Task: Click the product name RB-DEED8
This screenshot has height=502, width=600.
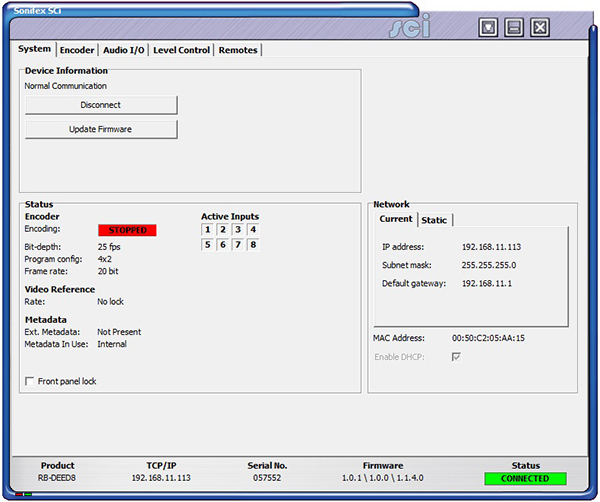Action: 57,478
